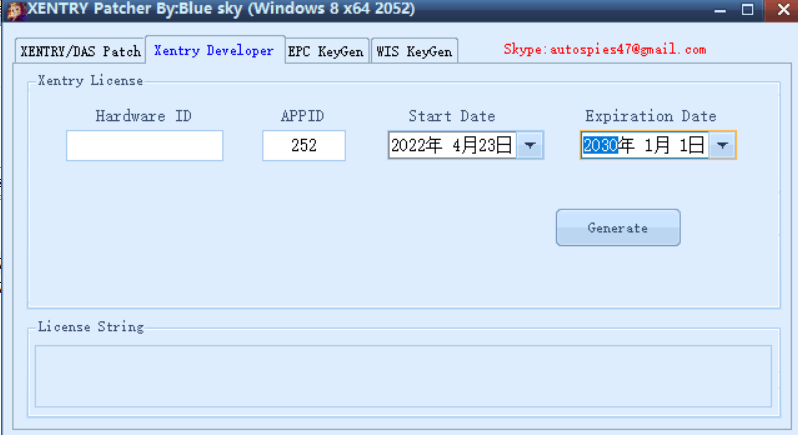The height and width of the screenshot is (435, 798).
Task: Minimize the XENTRY Patcher window
Action: click(720, 10)
